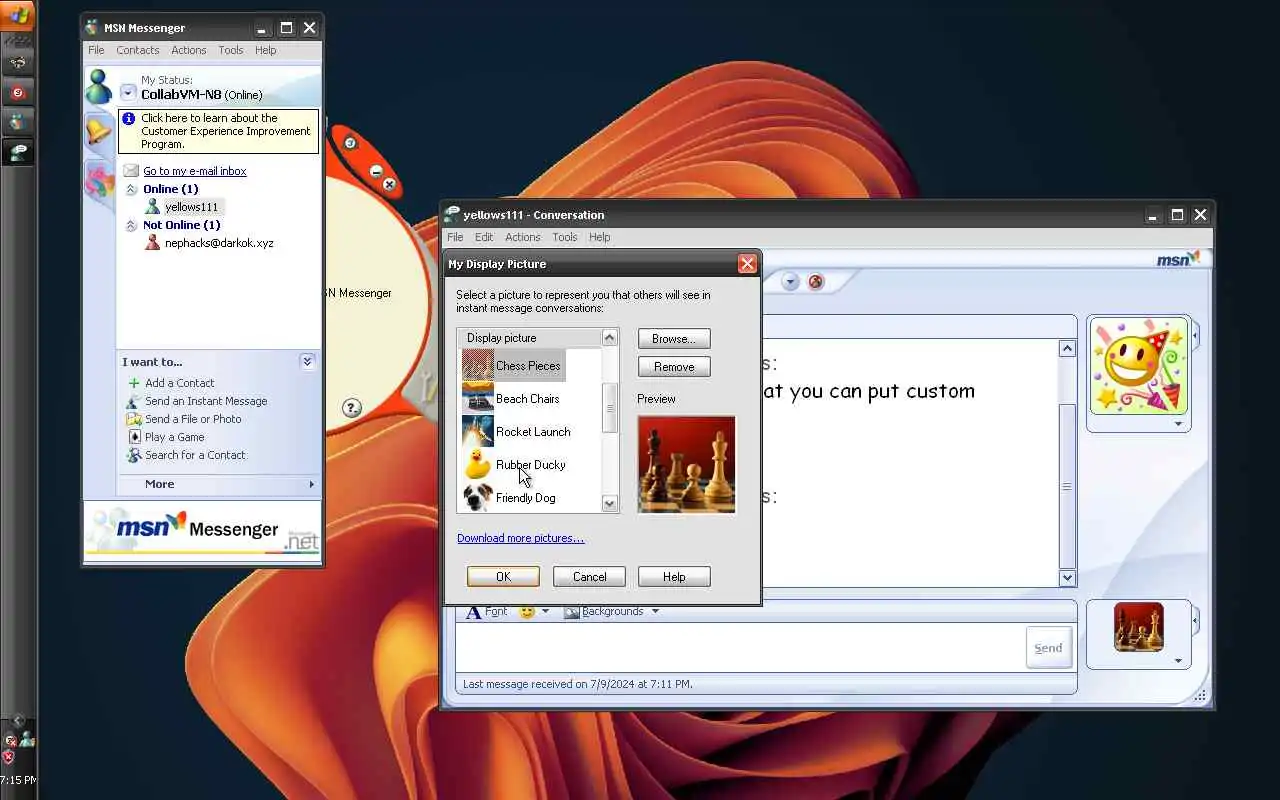Click the msn Messenger .net banner

pyautogui.click(x=202, y=531)
